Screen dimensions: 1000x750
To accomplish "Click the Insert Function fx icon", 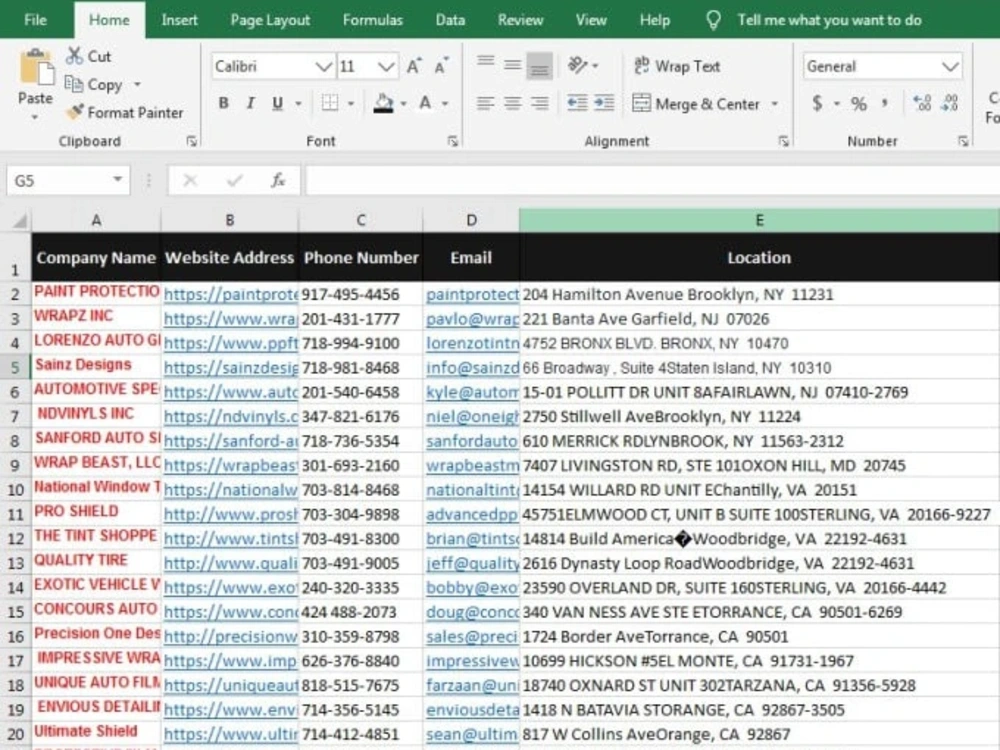I will 278,180.
